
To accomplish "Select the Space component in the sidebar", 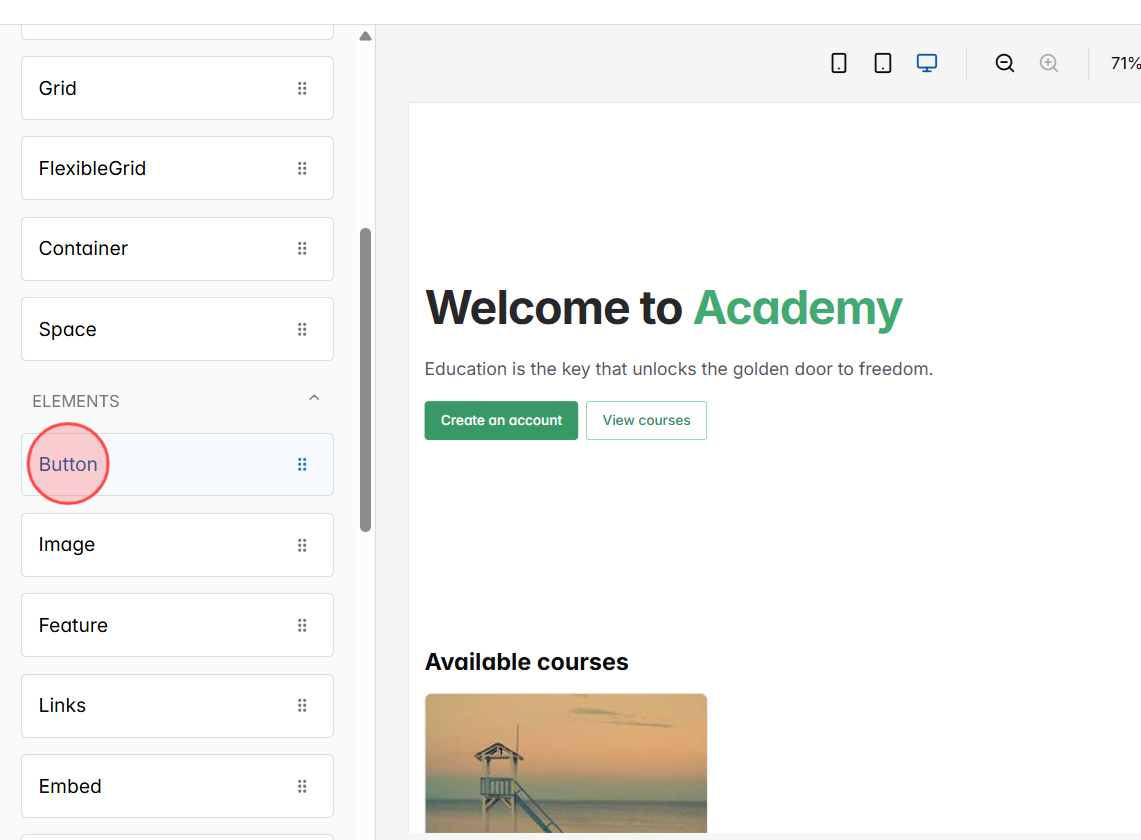I will 150,328.
